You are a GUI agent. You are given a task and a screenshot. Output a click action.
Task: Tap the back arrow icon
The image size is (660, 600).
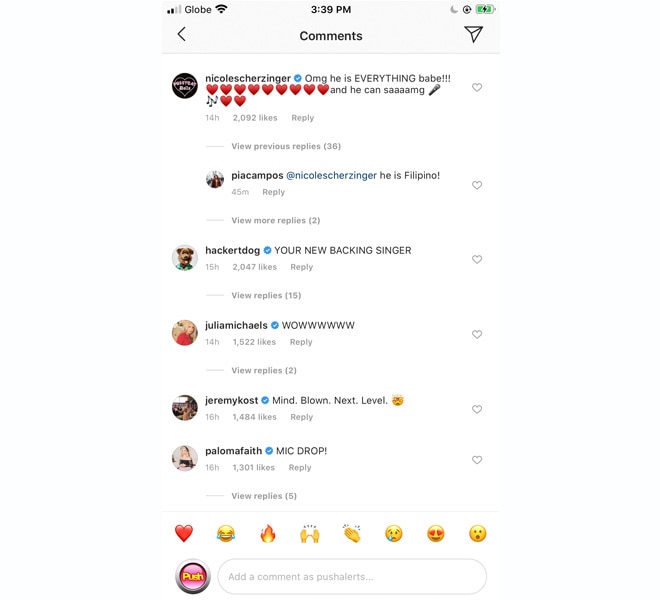(x=181, y=35)
